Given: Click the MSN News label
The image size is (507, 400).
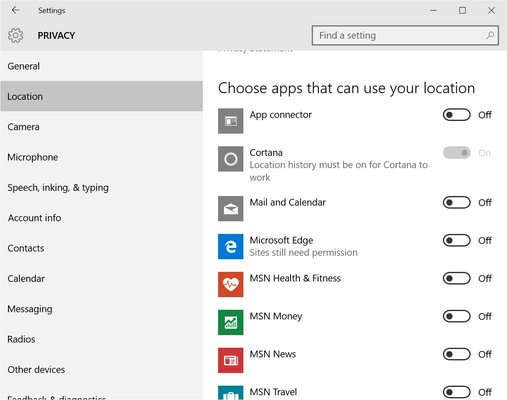Looking at the screenshot, I should tap(273, 354).
